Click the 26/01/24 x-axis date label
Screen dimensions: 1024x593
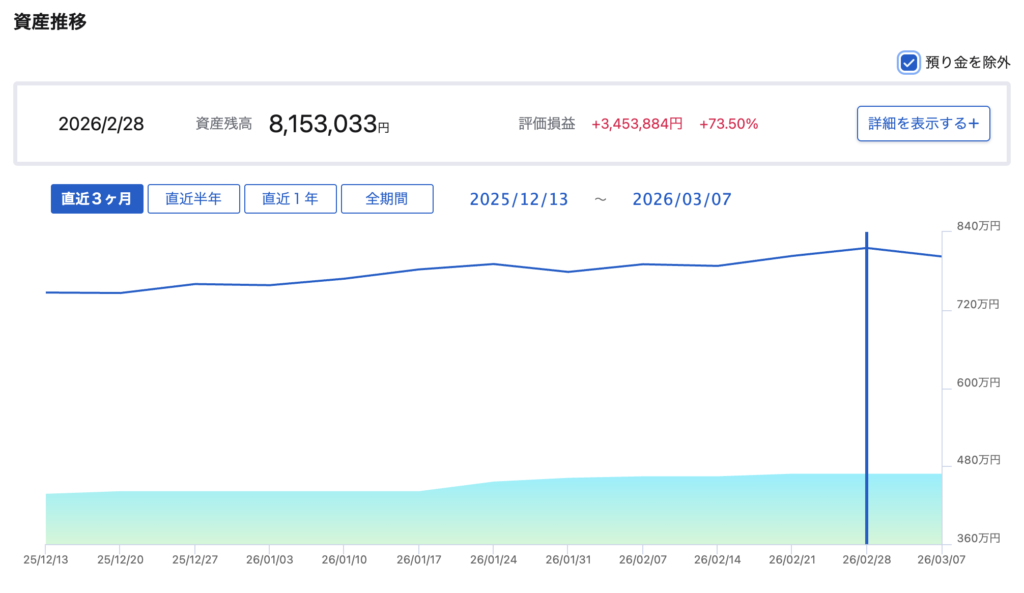pyautogui.click(x=494, y=560)
